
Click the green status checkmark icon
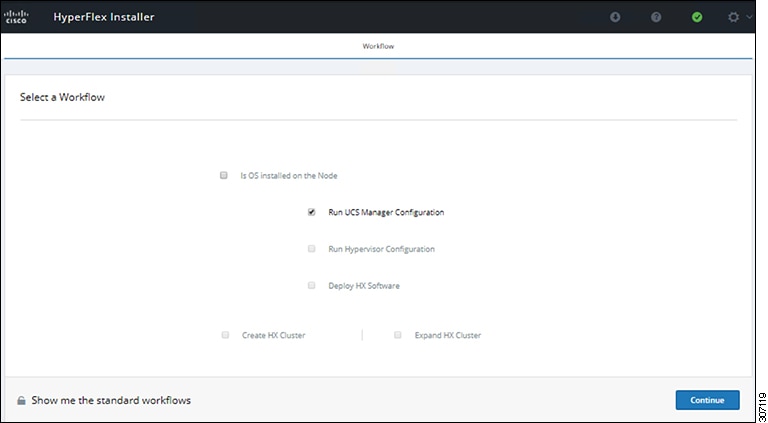coord(697,17)
